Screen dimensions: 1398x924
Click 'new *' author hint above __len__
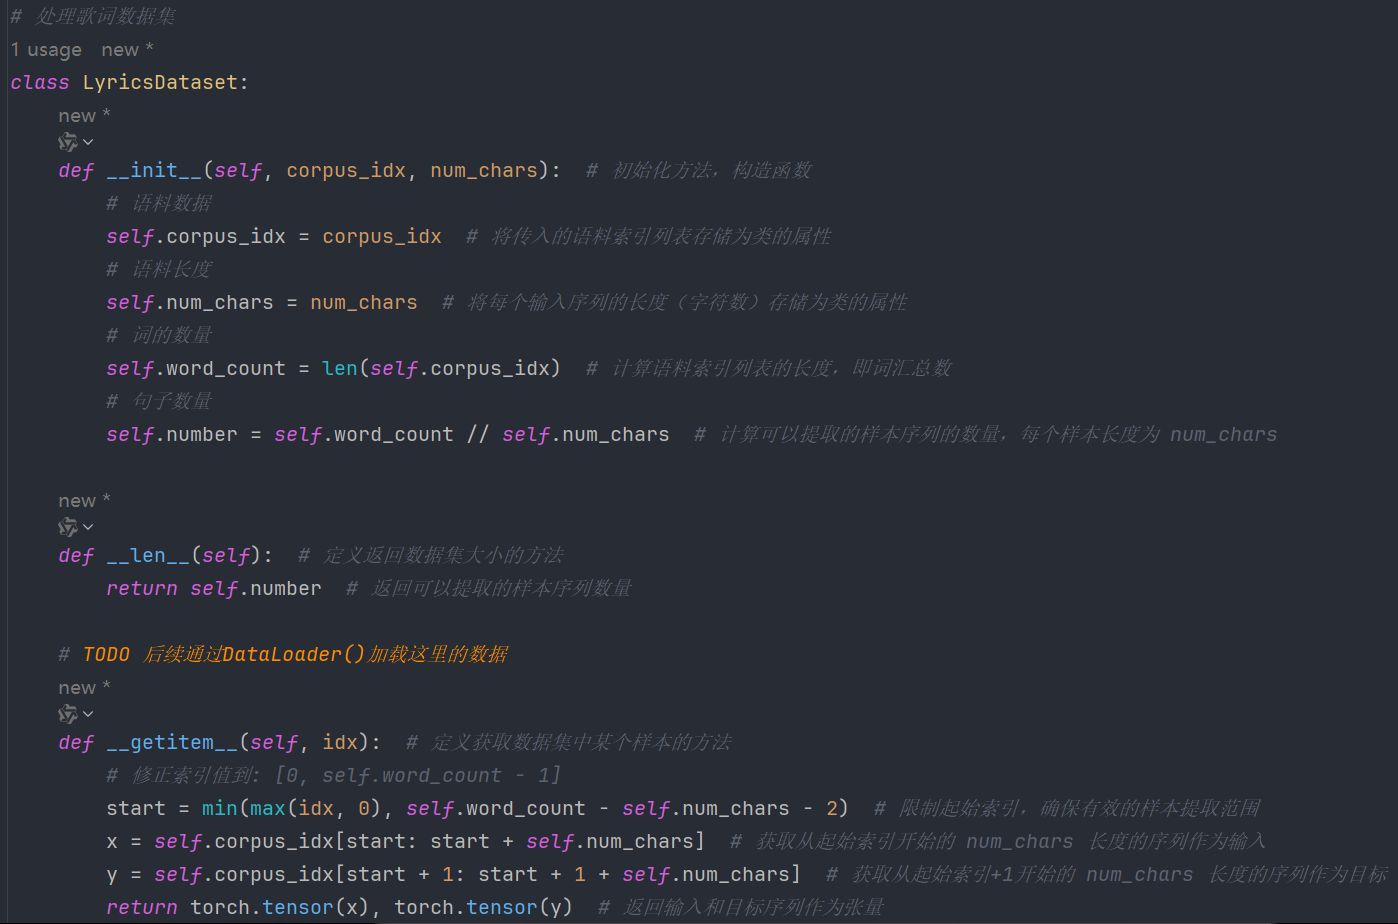tap(85, 501)
